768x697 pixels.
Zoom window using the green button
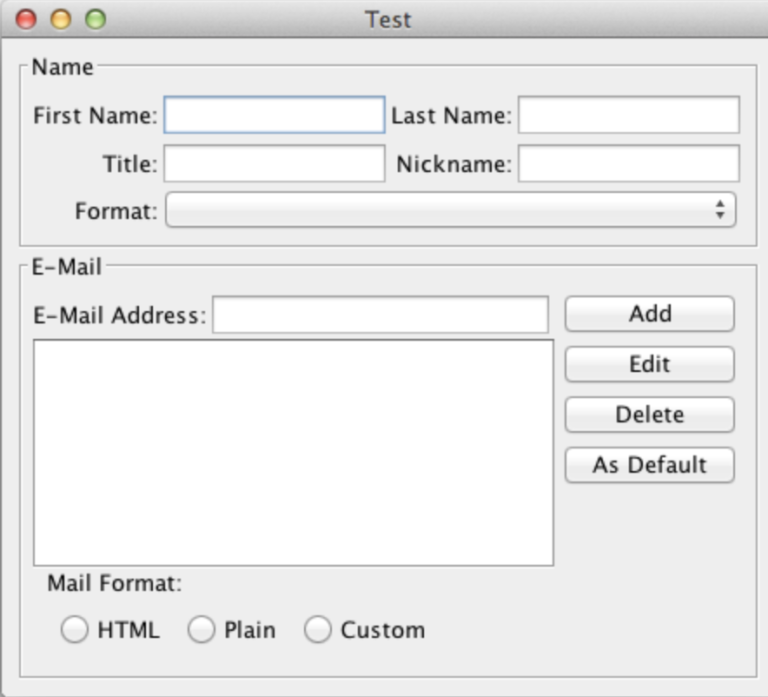[95, 19]
